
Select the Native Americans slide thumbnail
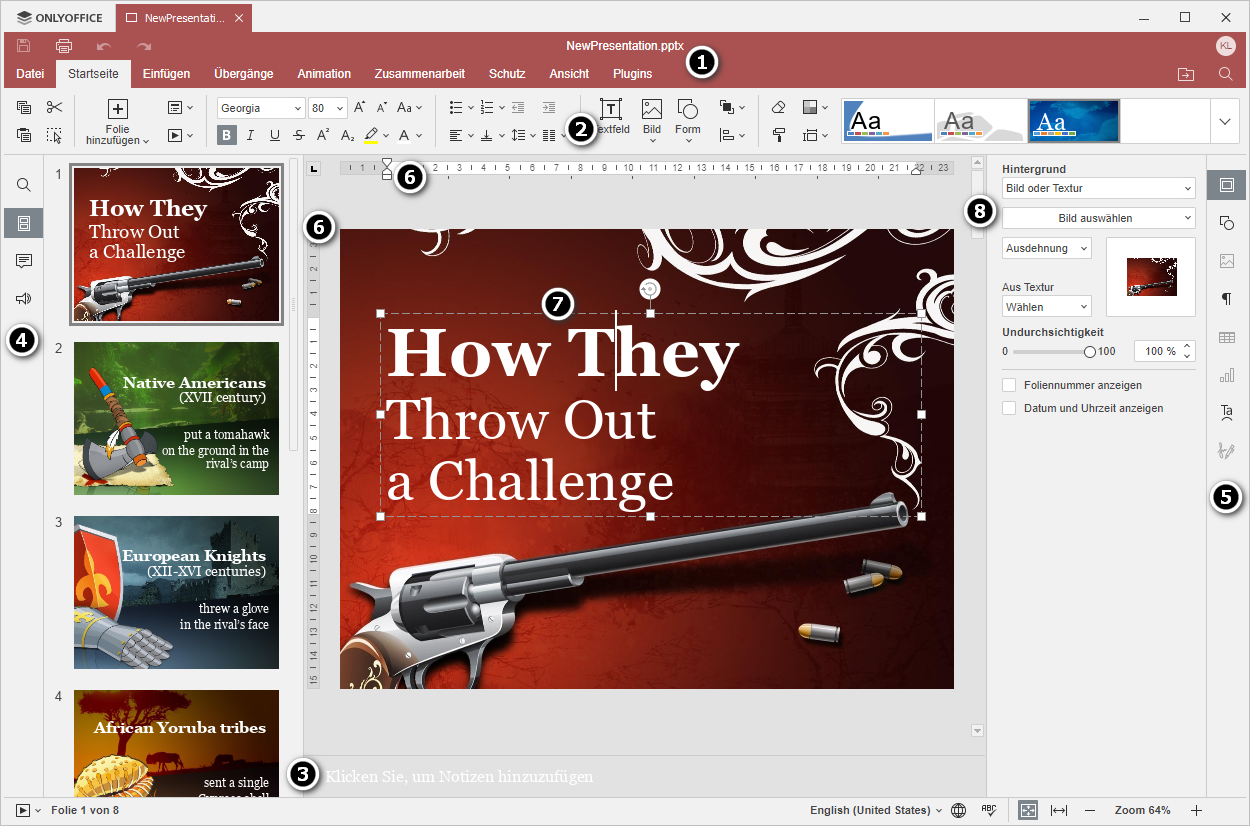(176, 418)
